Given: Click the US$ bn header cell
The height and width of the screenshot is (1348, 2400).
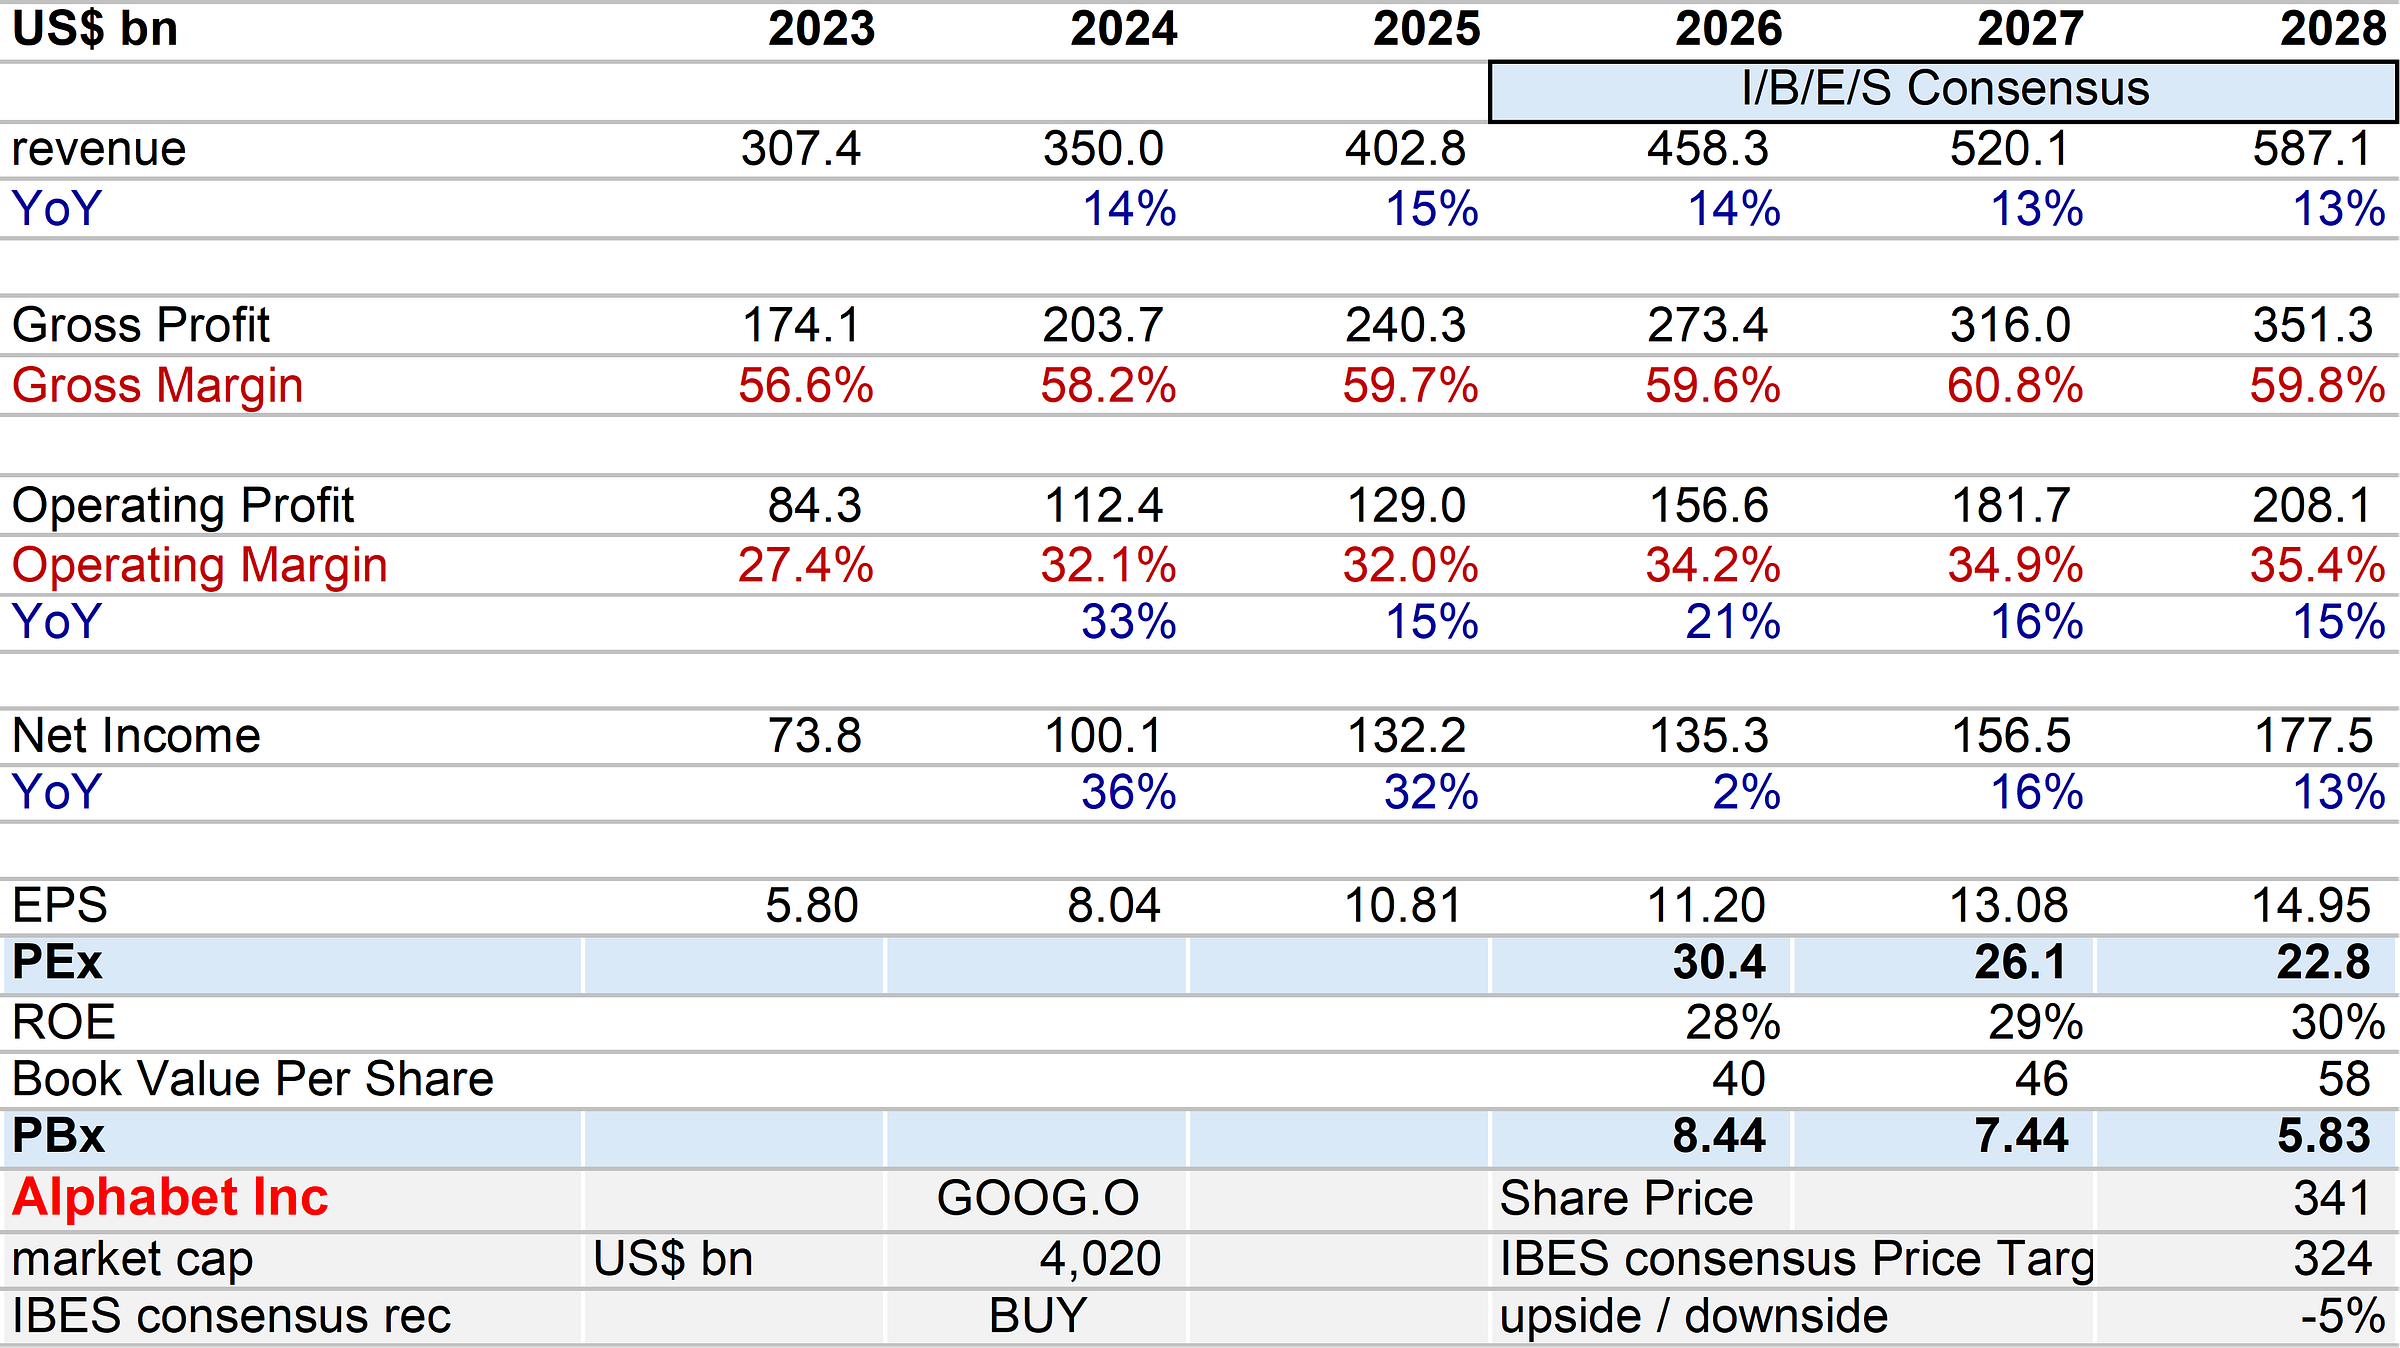Looking at the screenshot, I should pos(95,28).
